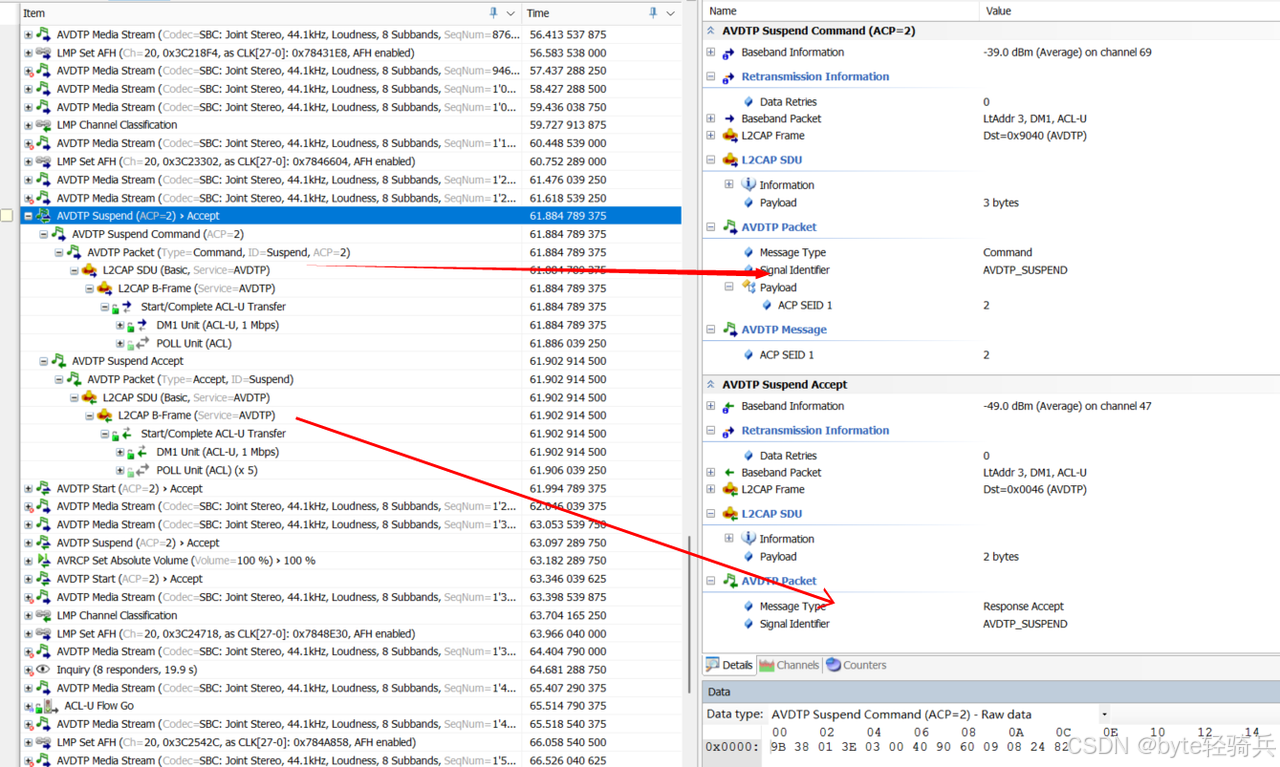1280x767 pixels.
Task: Select LMP Set AFH 0x3C23302 row
Action: [350, 161]
